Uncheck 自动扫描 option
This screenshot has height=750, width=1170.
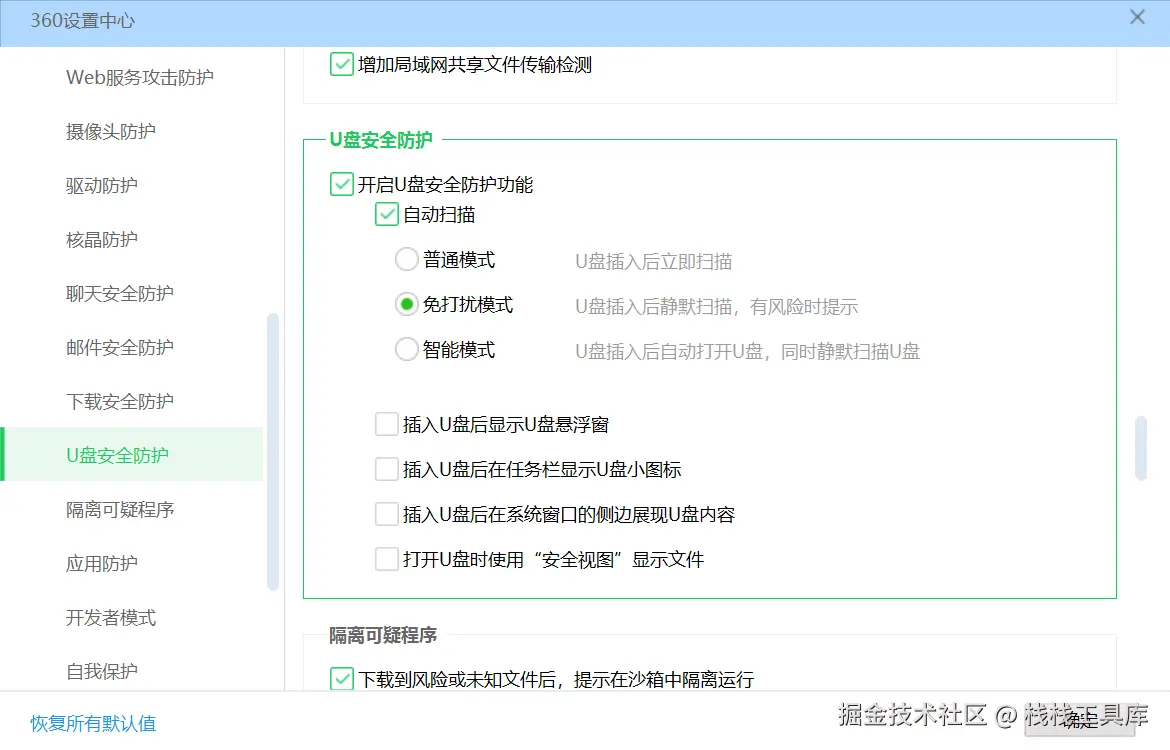pos(387,214)
